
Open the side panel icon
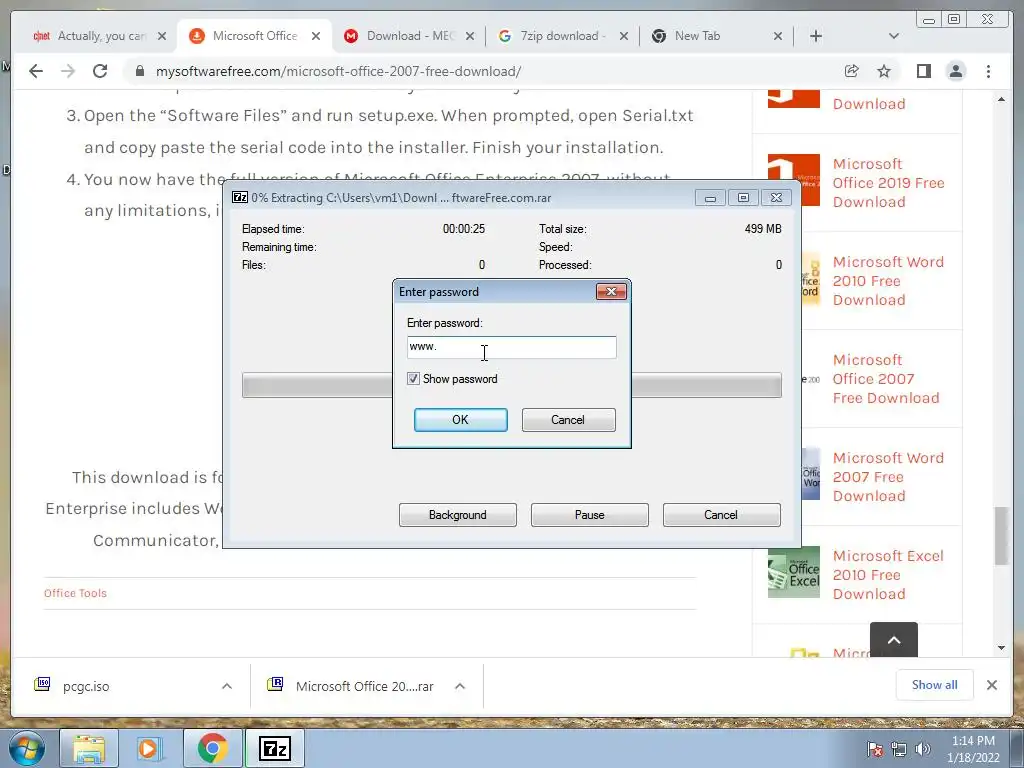923,71
